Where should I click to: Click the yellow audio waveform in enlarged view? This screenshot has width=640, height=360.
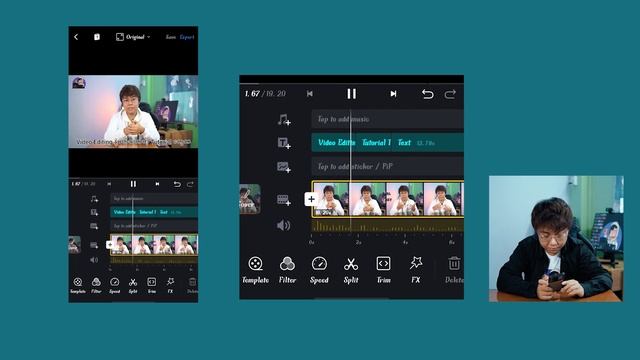point(388,226)
